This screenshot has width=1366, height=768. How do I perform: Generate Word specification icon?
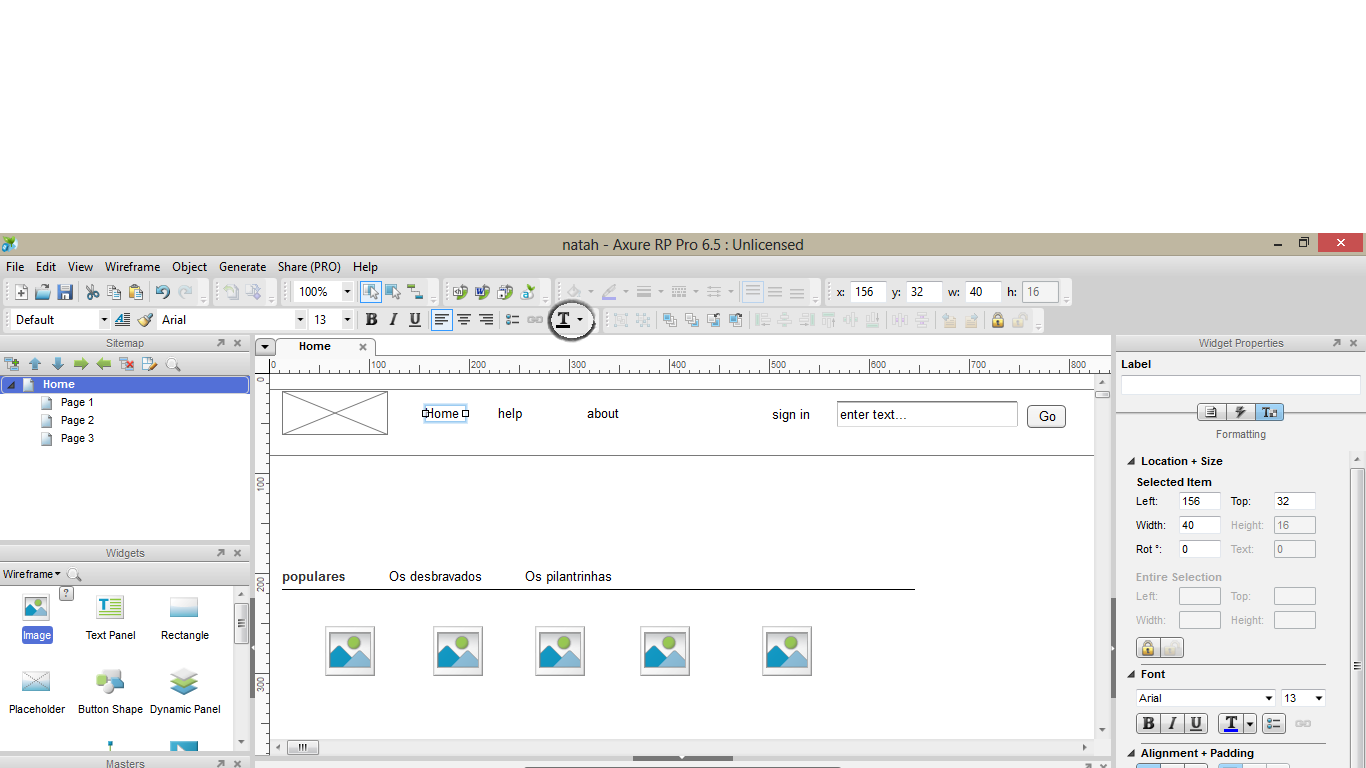pos(482,292)
